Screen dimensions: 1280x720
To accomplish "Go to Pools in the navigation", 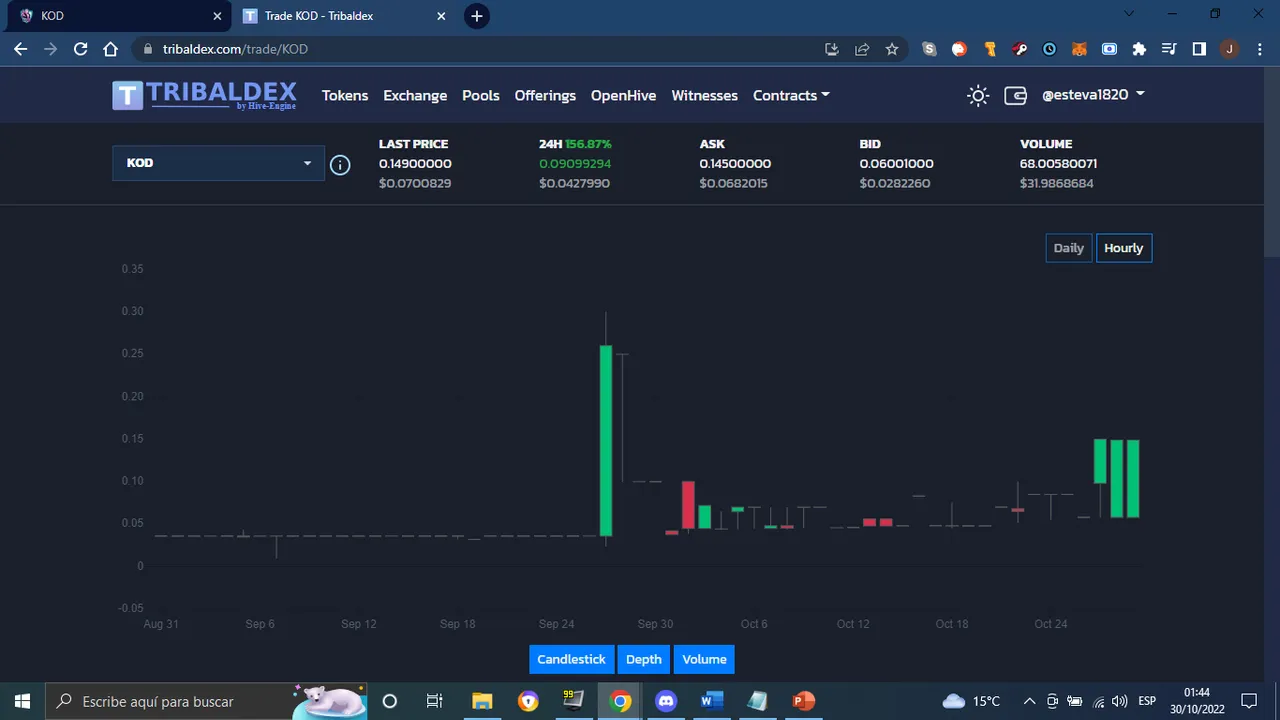I will click(x=481, y=95).
